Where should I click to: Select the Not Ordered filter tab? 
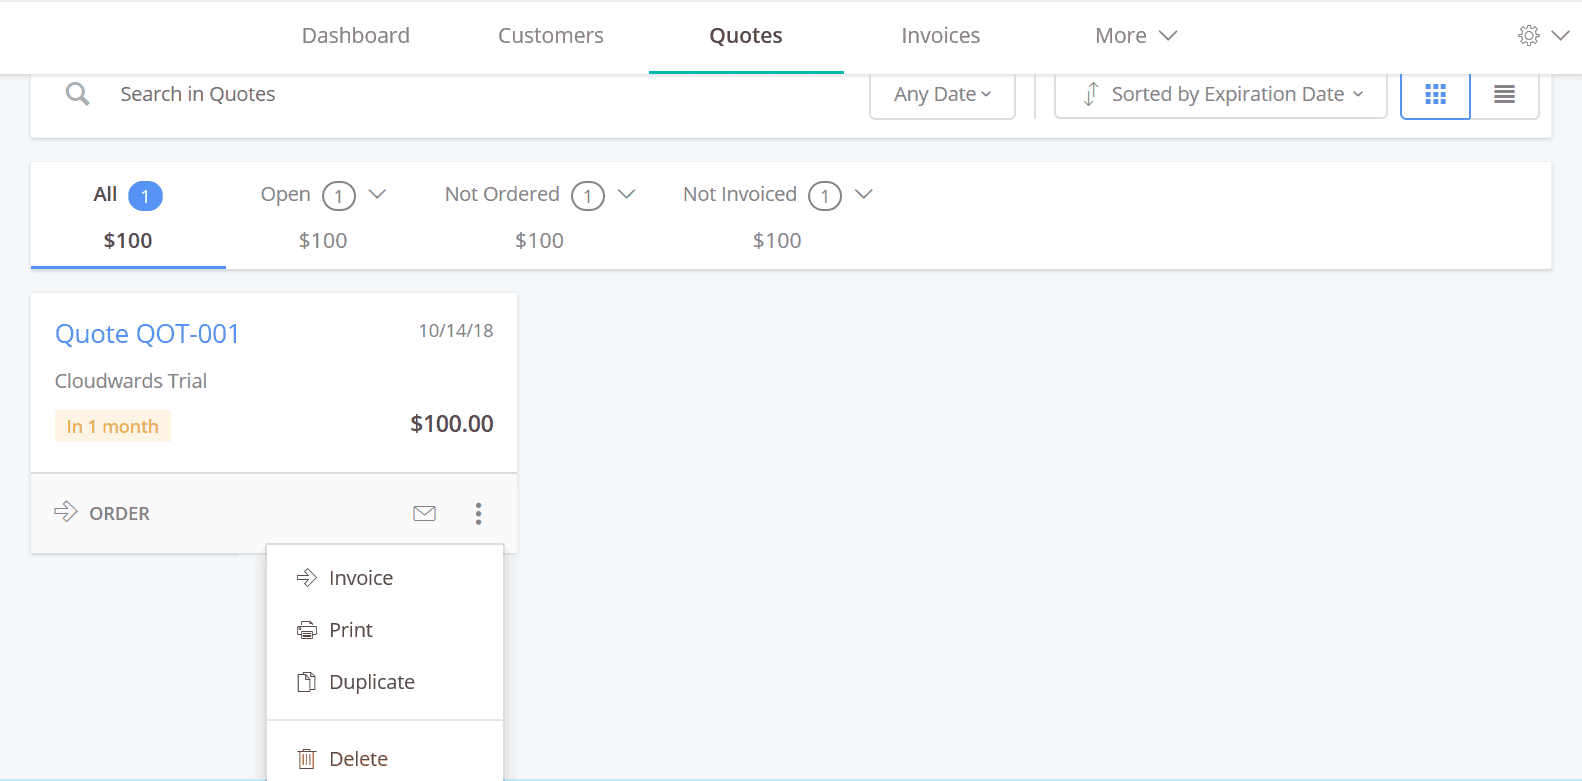click(540, 216)
